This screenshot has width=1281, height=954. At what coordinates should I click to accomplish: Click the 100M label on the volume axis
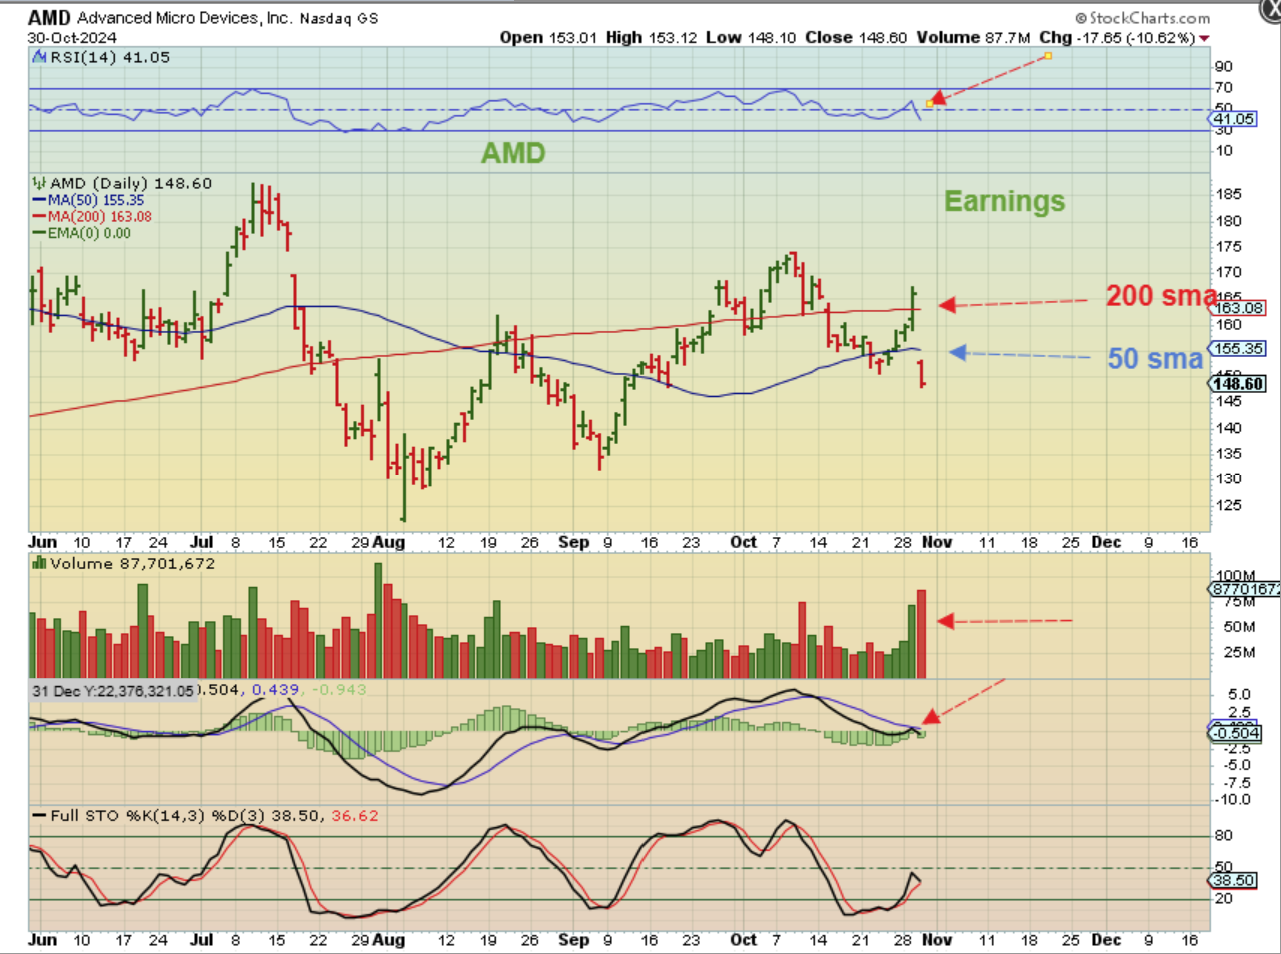pos(1235,576)
